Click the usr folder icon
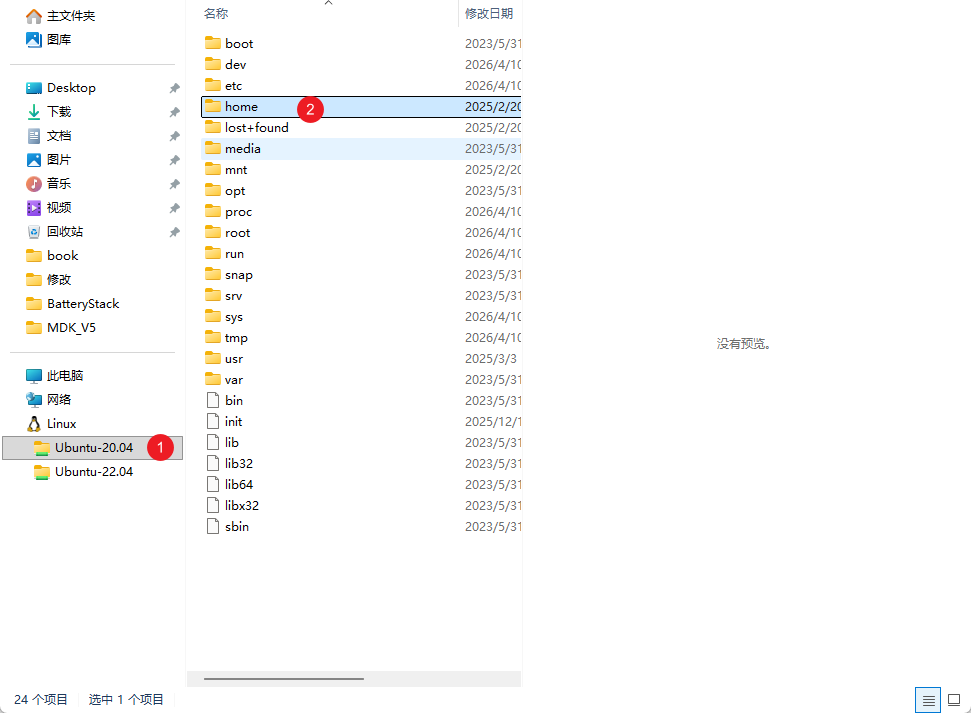The image size is (971, 713). 212,358
